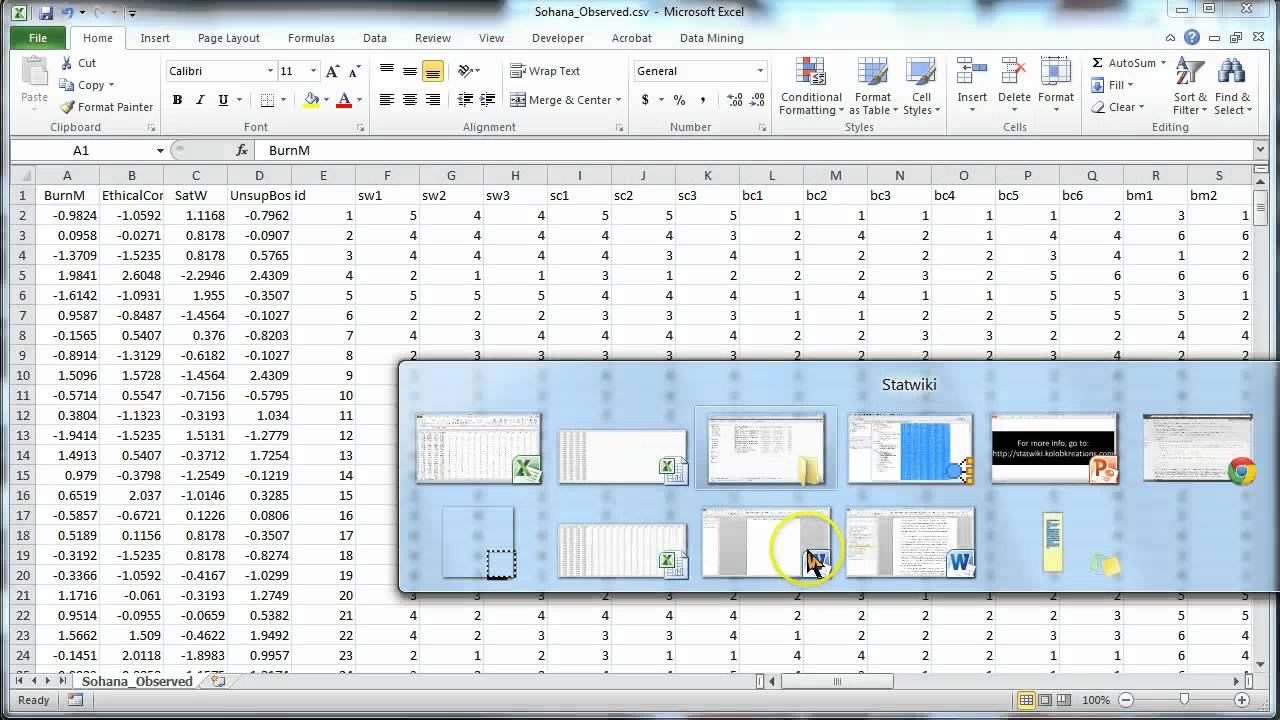Image resolution: width=1280 pixels, height=720 pixels.
Task: Open Merge & Center dropdown arrow
Action: click(619, 100)
